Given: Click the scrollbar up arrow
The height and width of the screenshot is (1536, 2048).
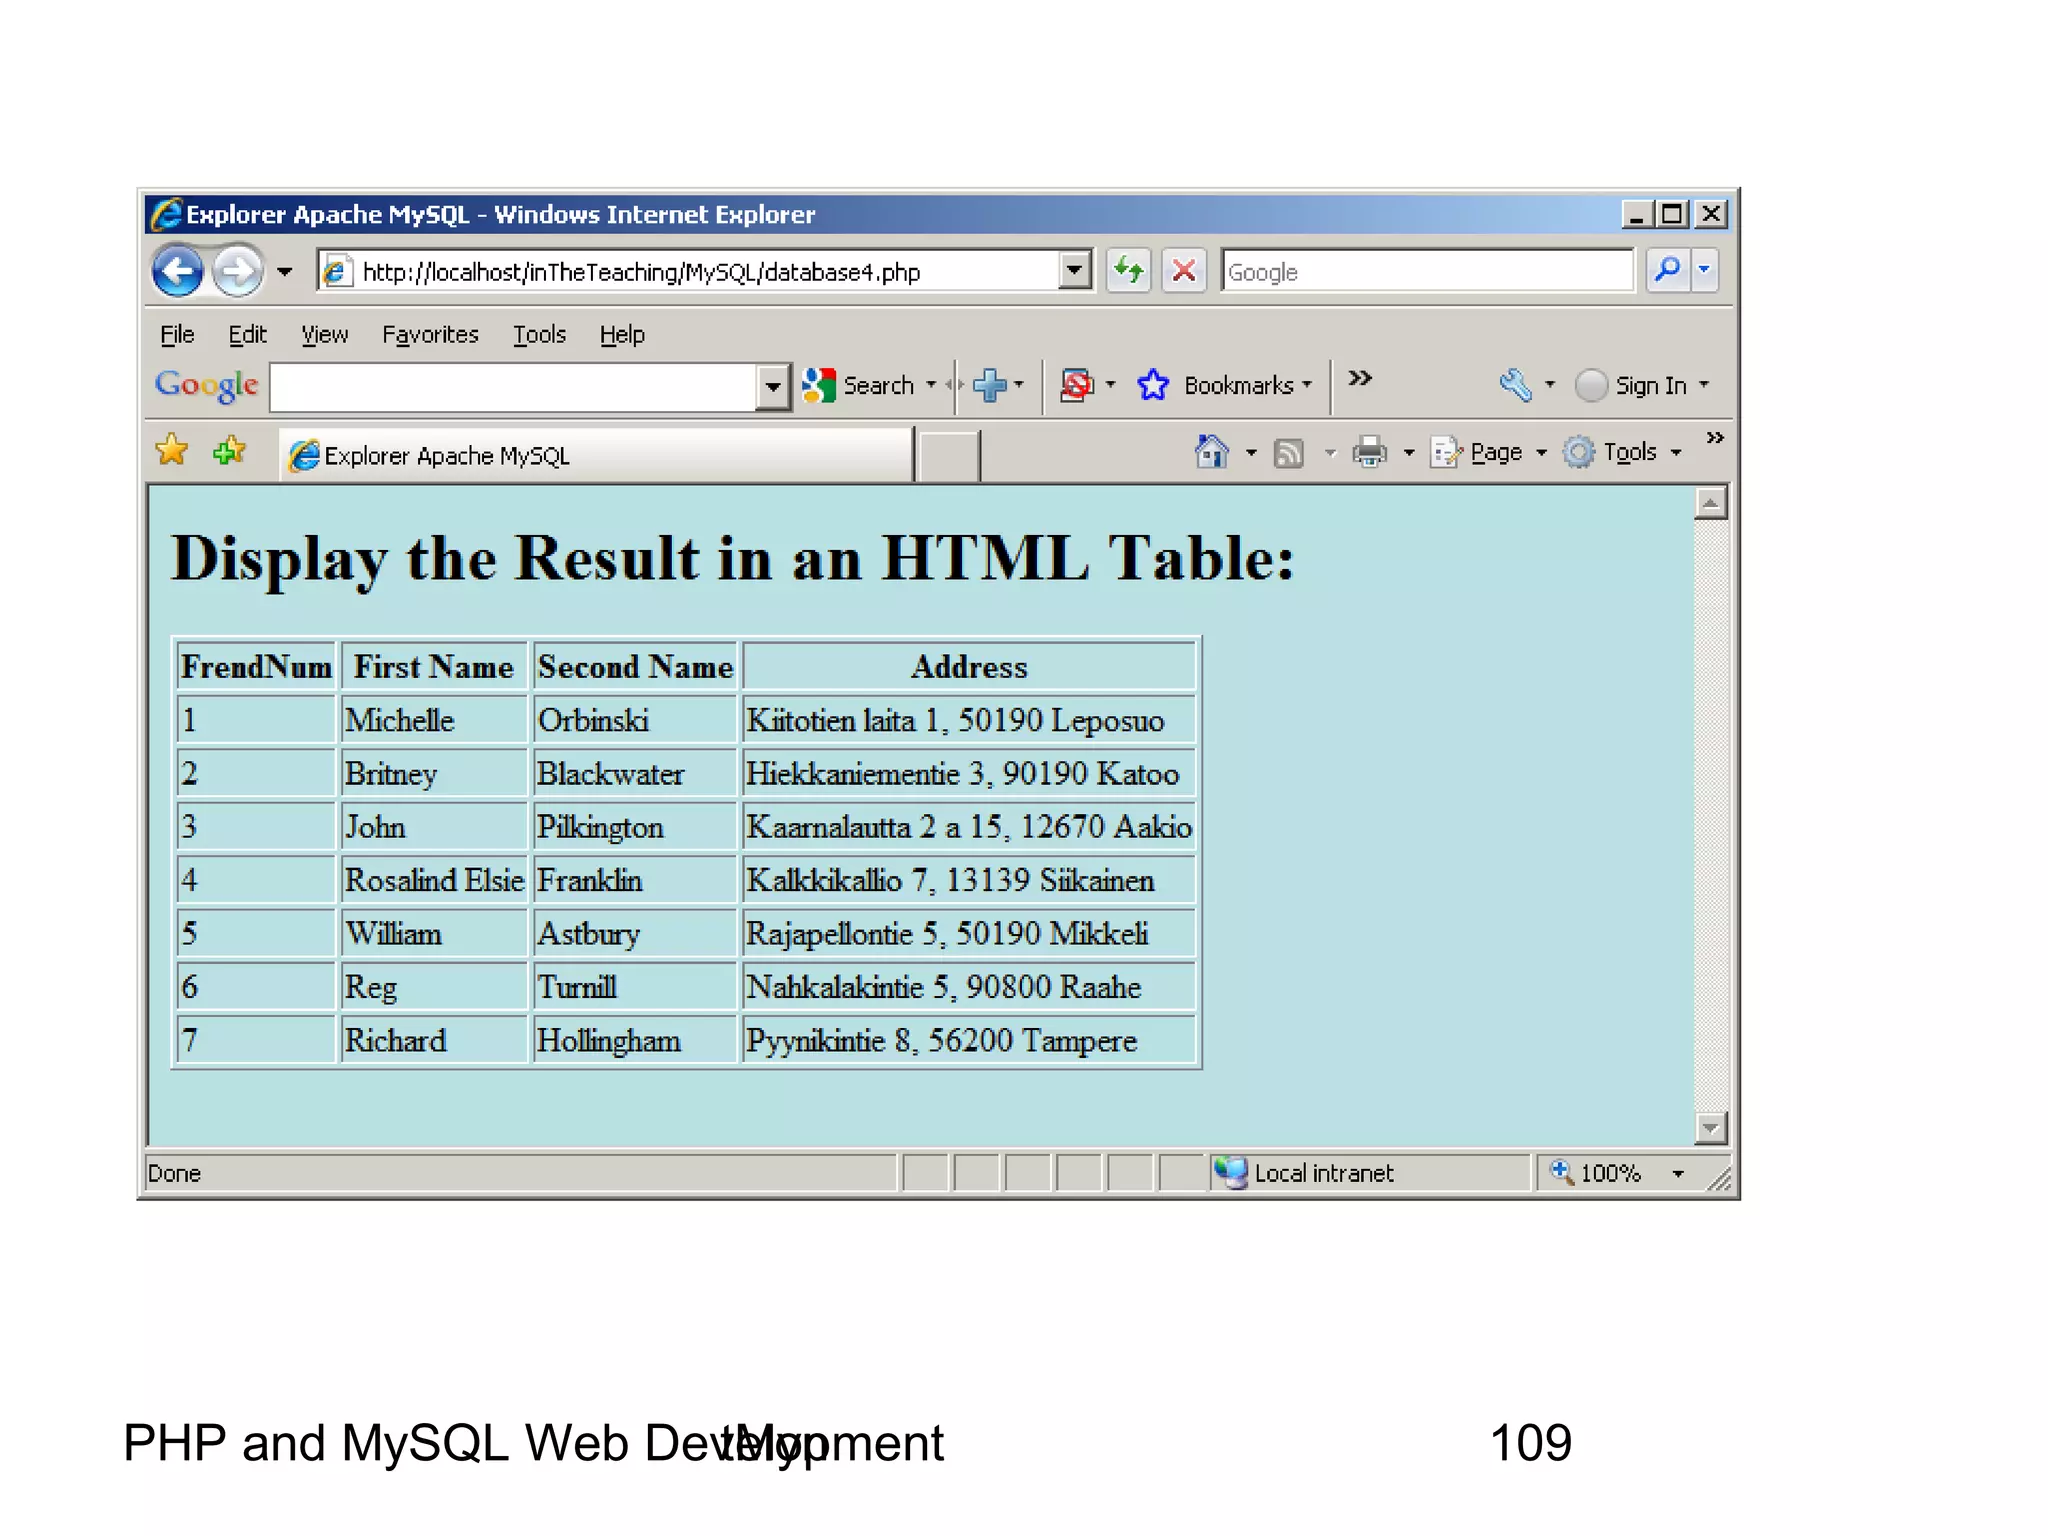Looking at the screenshot, I should point(1711,503).
